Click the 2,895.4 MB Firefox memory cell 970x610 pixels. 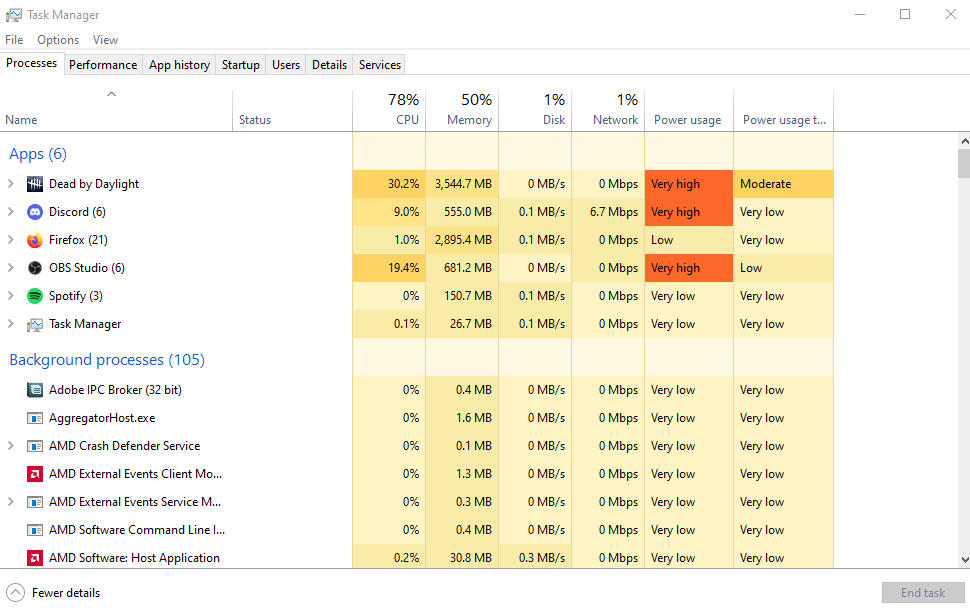click(x=462, y=239)
